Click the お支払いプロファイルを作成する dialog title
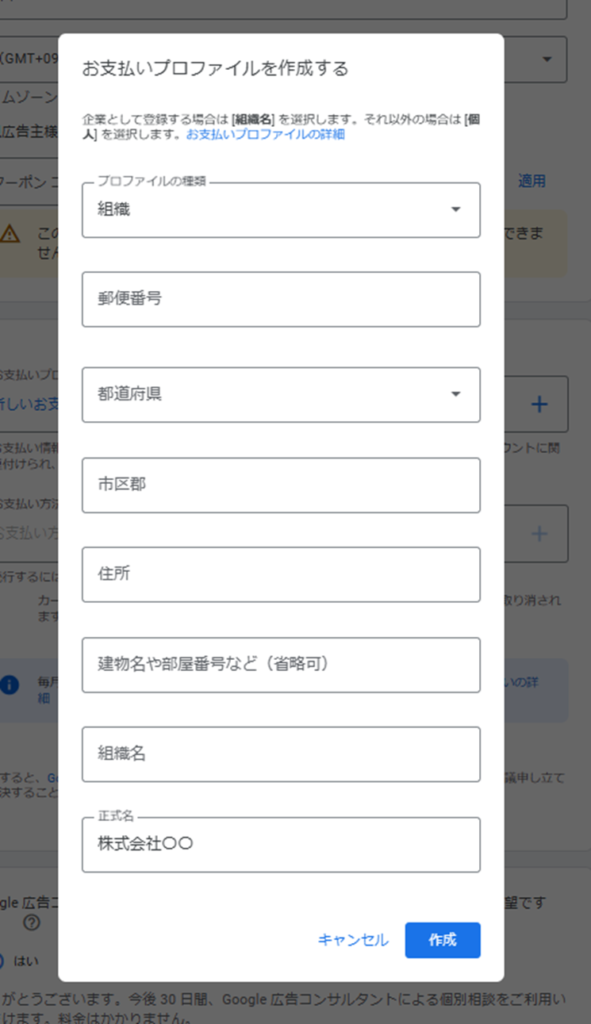The height and width of the screenshot is (1024, 591). coord(215,69)
